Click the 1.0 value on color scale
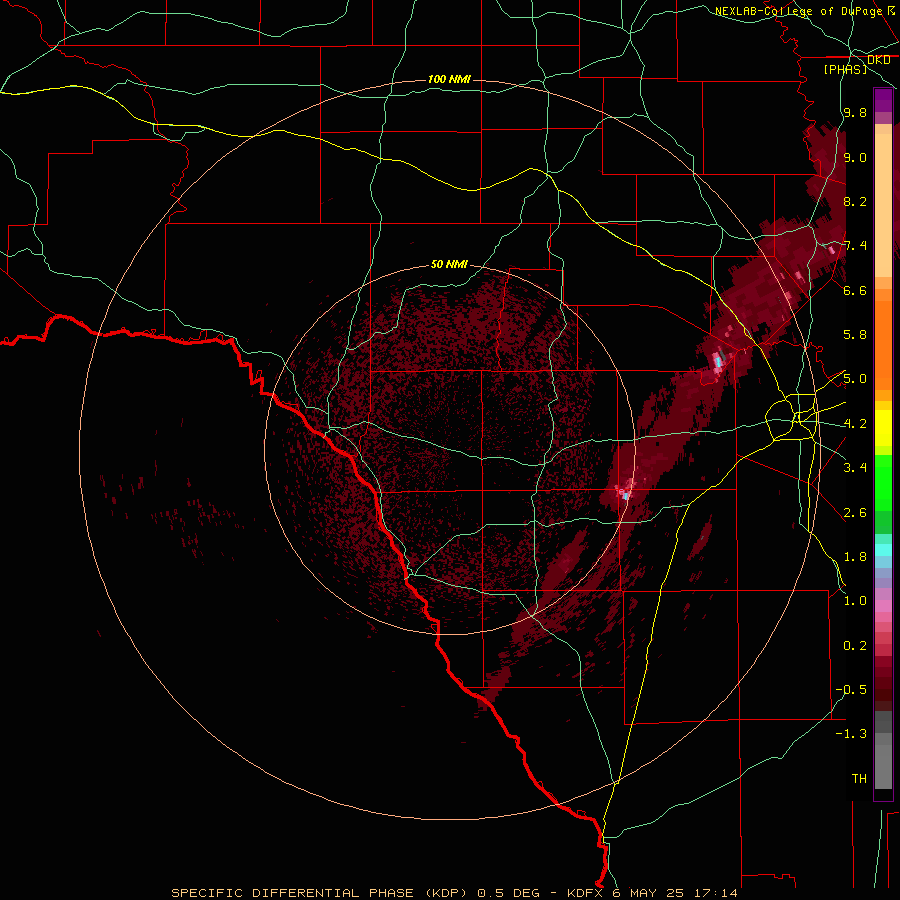The height and width of the screenshot is (900, 900). coord(855,601)
